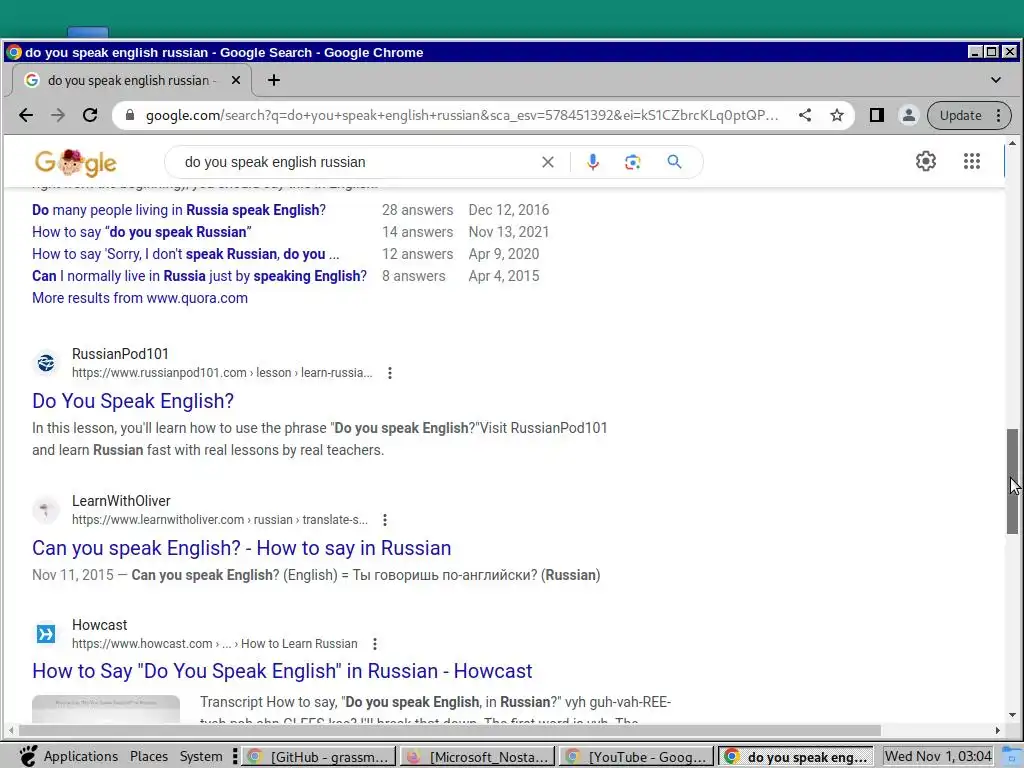This screenshot has width=1024, height=768.
Task: Open the Howcast 'How to Say Do You Speak English' result
Action: coord(282,671)
